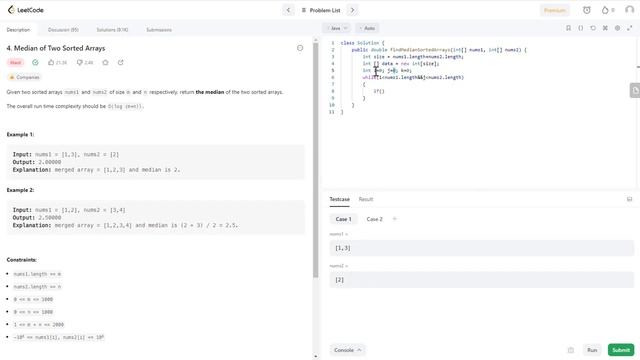The height and width of the screenshot is (360, 640).
Task: Click the streak flame icon
Action: [x=605, y=10]
